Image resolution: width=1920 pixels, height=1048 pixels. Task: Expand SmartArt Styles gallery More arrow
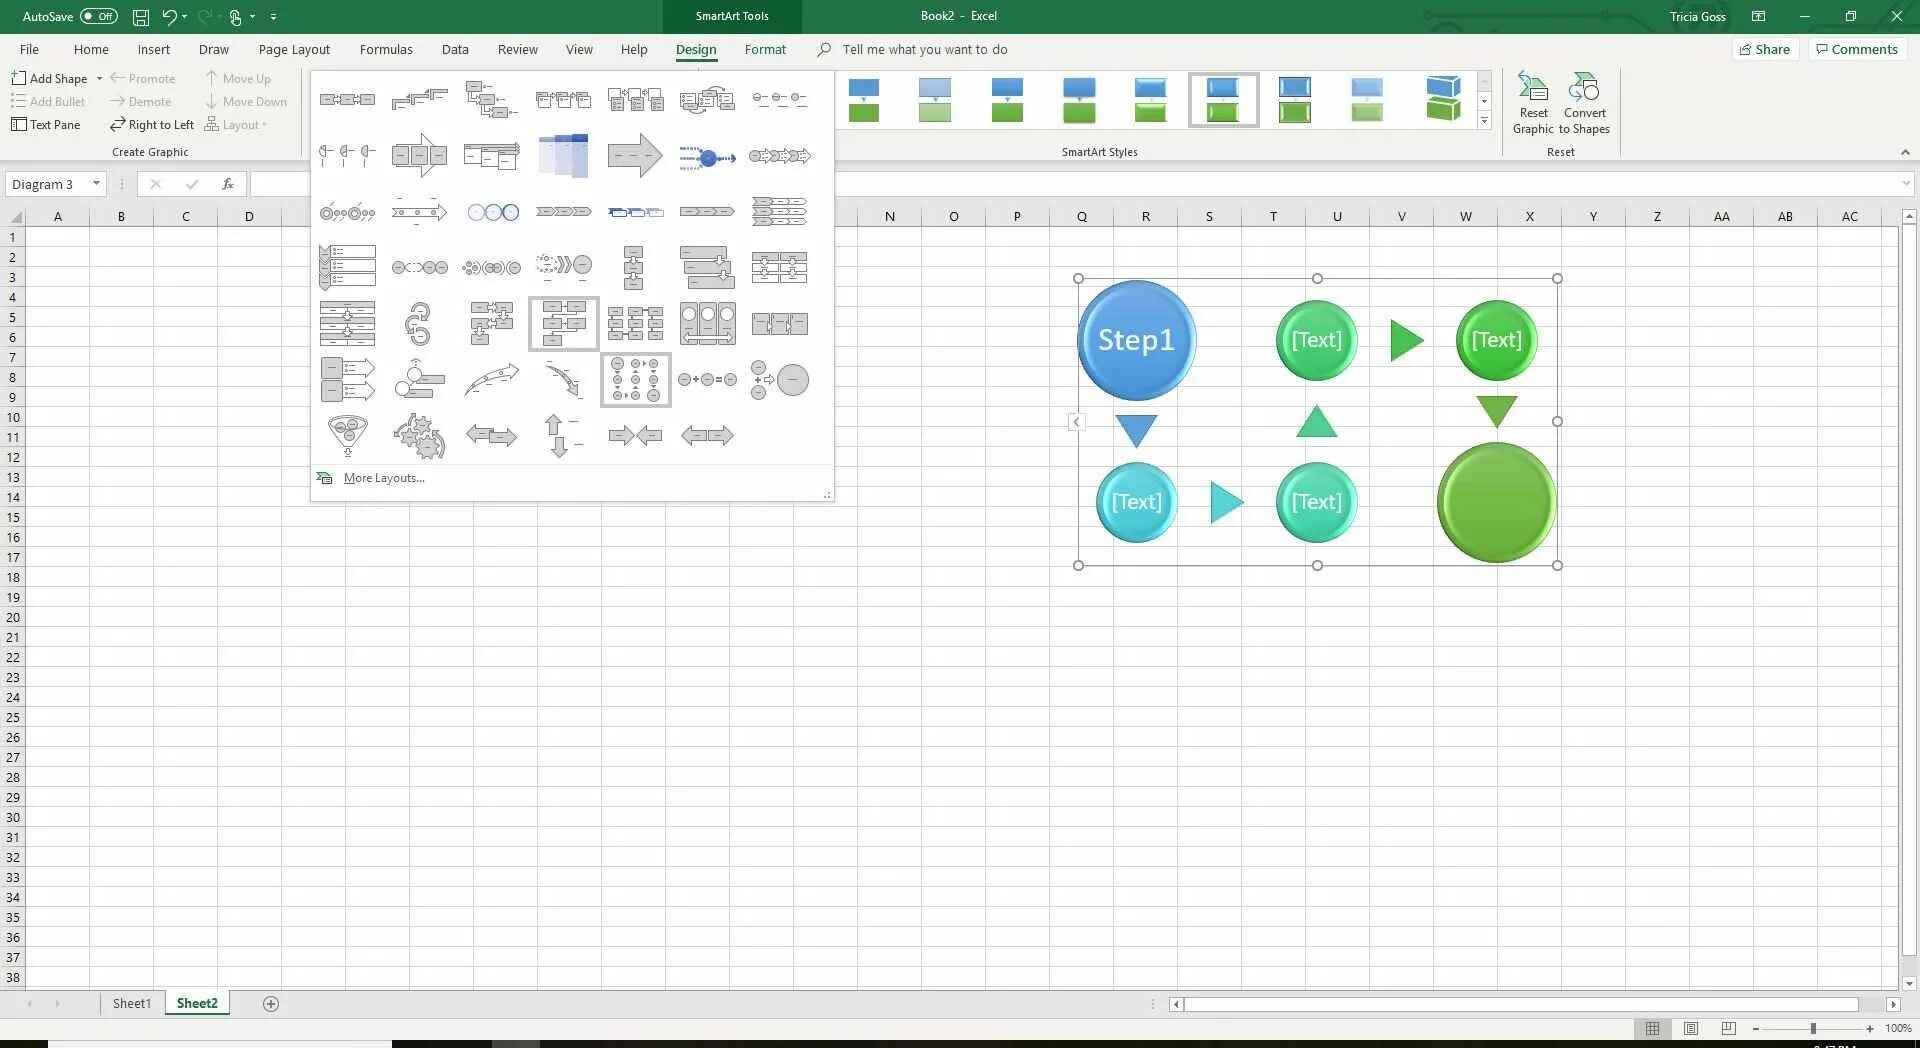click(x=1484, y=121)
